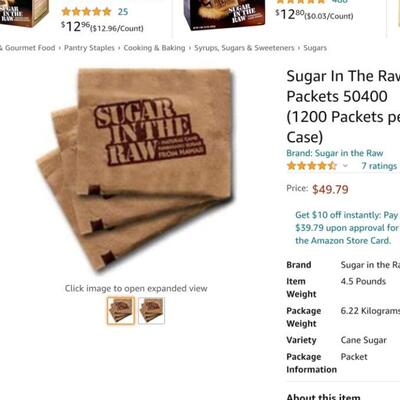This screenshot has width=400, height=400.
Task: Click the product star rating icons
Action: [312, 166]
